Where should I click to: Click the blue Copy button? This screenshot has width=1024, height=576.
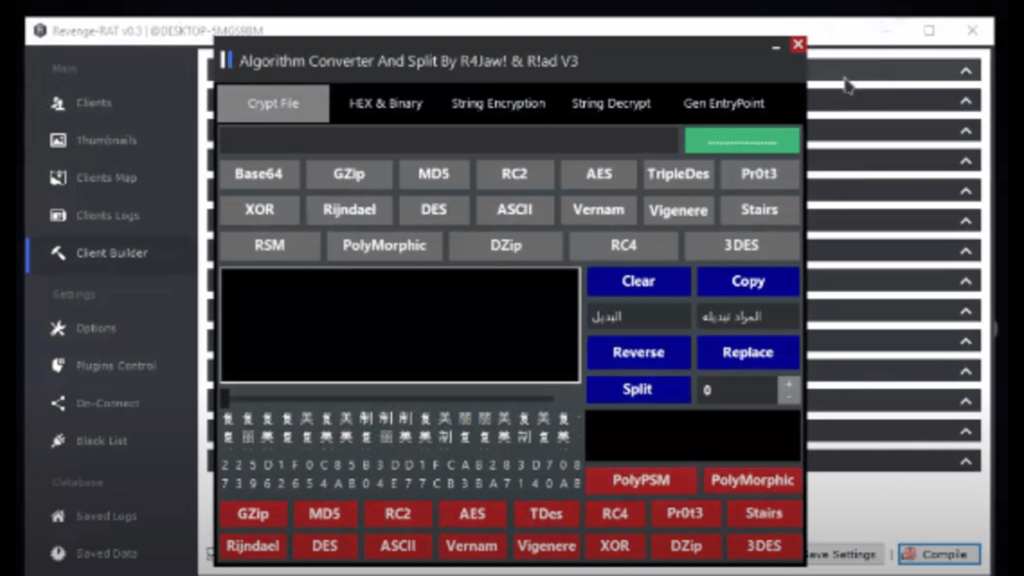(748, 281)
